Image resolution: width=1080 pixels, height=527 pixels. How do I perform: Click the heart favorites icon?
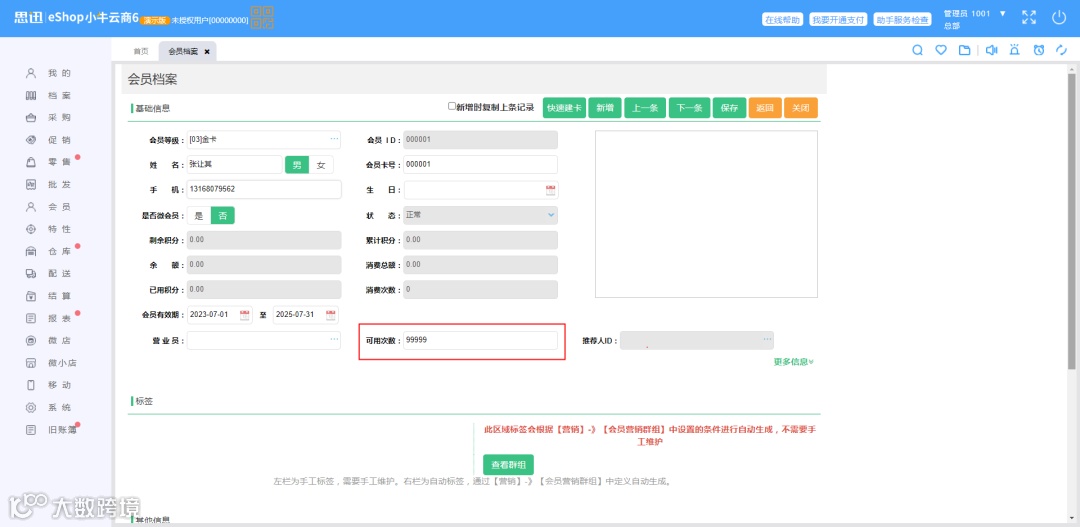pyautogui.click(x=941, y=50)
